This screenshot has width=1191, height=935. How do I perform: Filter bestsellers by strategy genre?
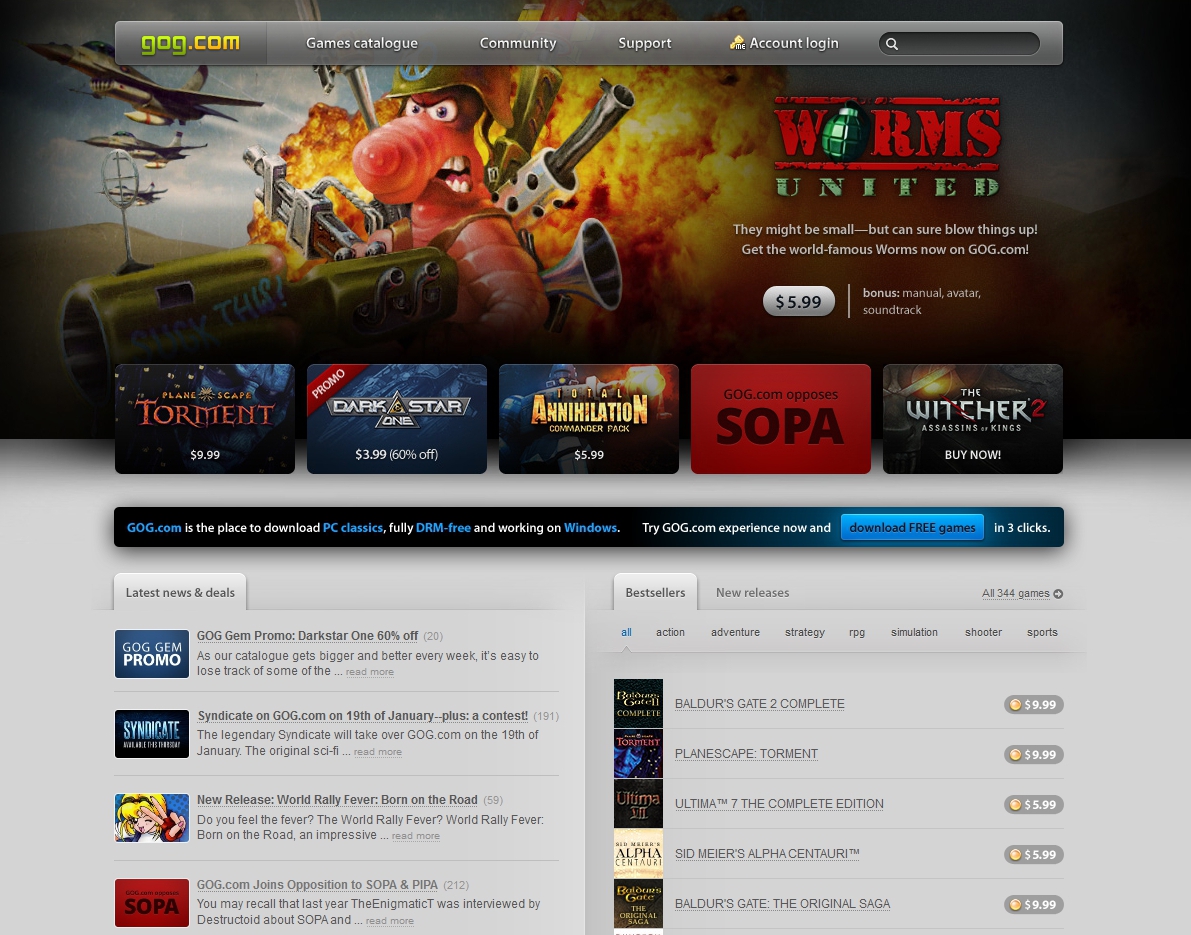[805, 632]
